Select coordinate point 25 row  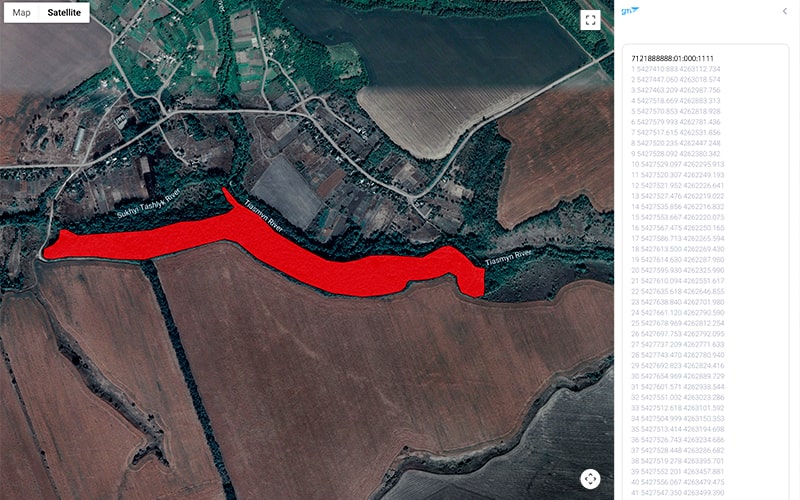pyautogui.click(x=678, y=323)
